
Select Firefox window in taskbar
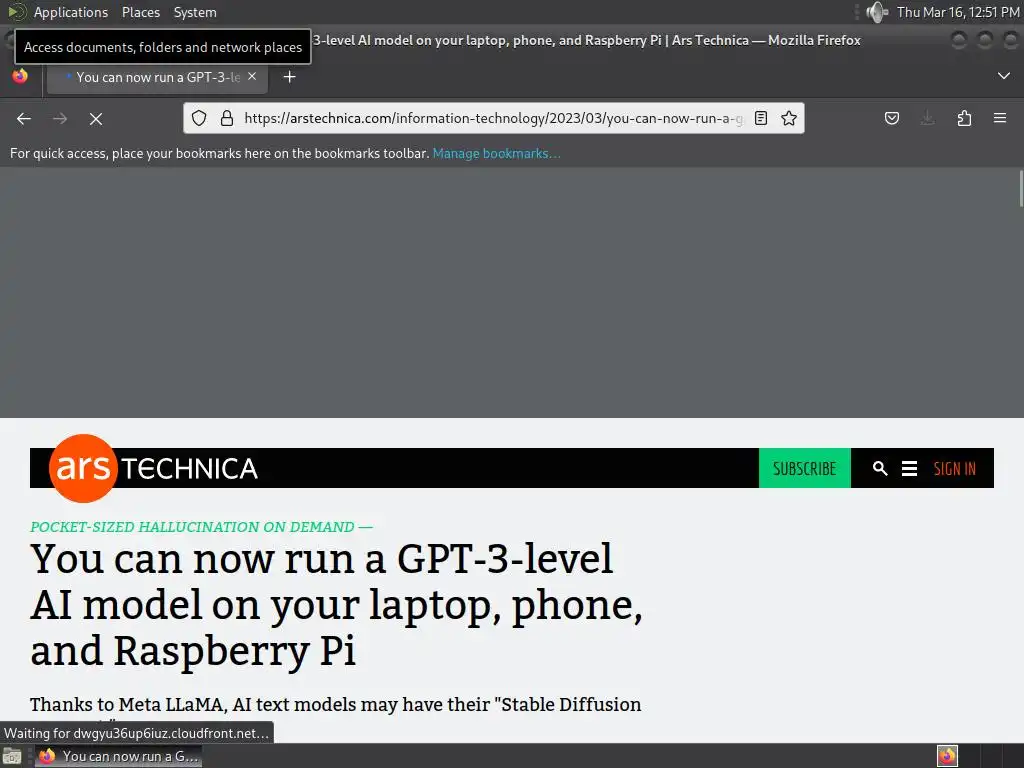[118, 756]
